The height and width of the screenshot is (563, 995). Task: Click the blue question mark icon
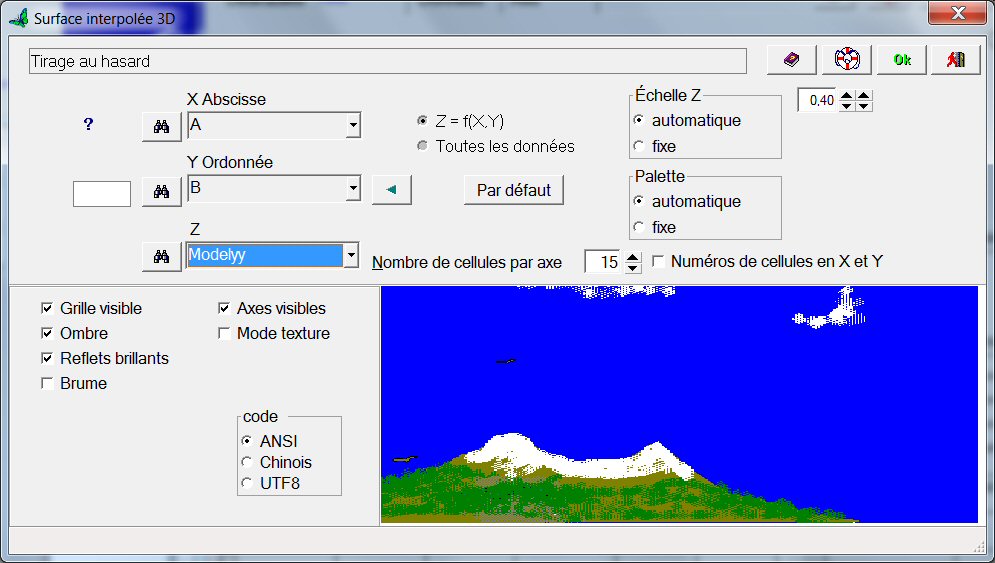(88, 124)
